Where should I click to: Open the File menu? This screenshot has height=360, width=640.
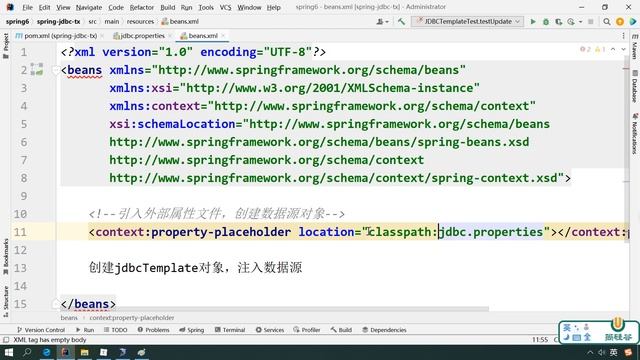tap(27, 7)
